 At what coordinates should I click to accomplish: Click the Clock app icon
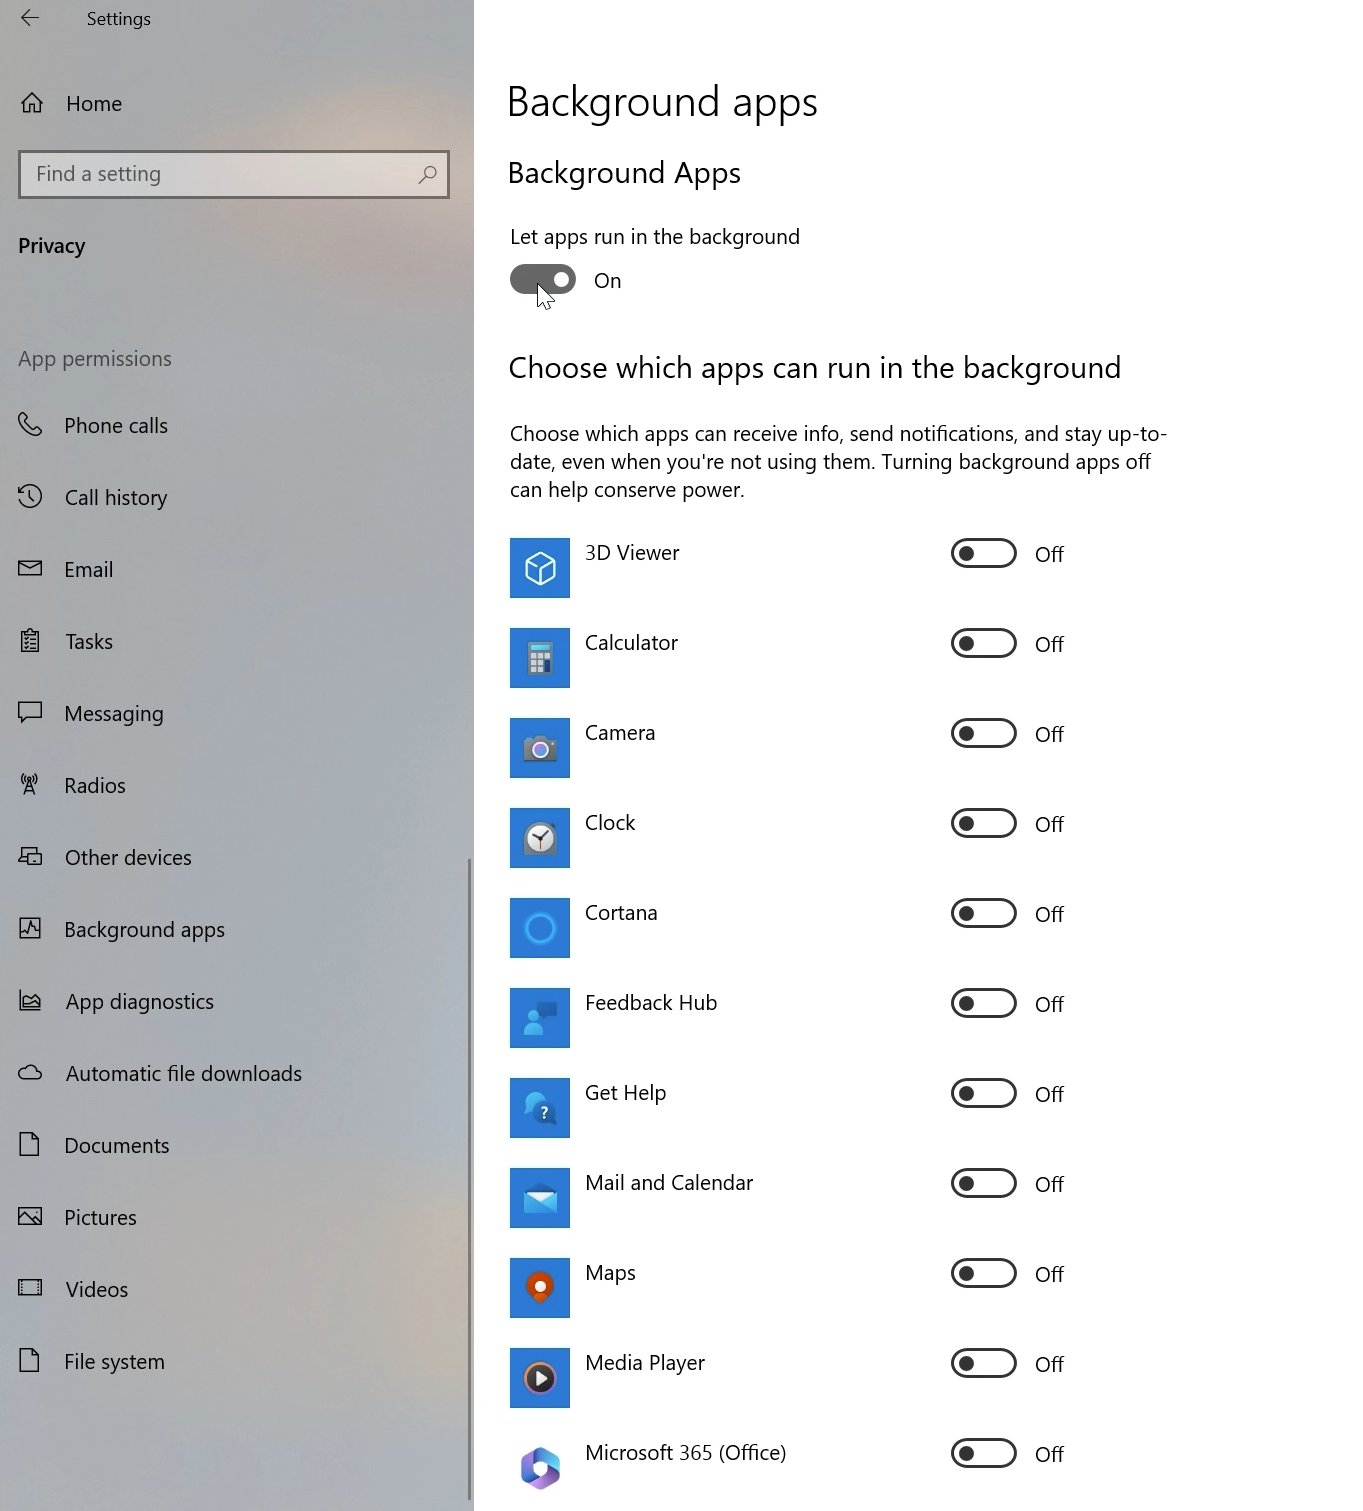click(540, 838)
